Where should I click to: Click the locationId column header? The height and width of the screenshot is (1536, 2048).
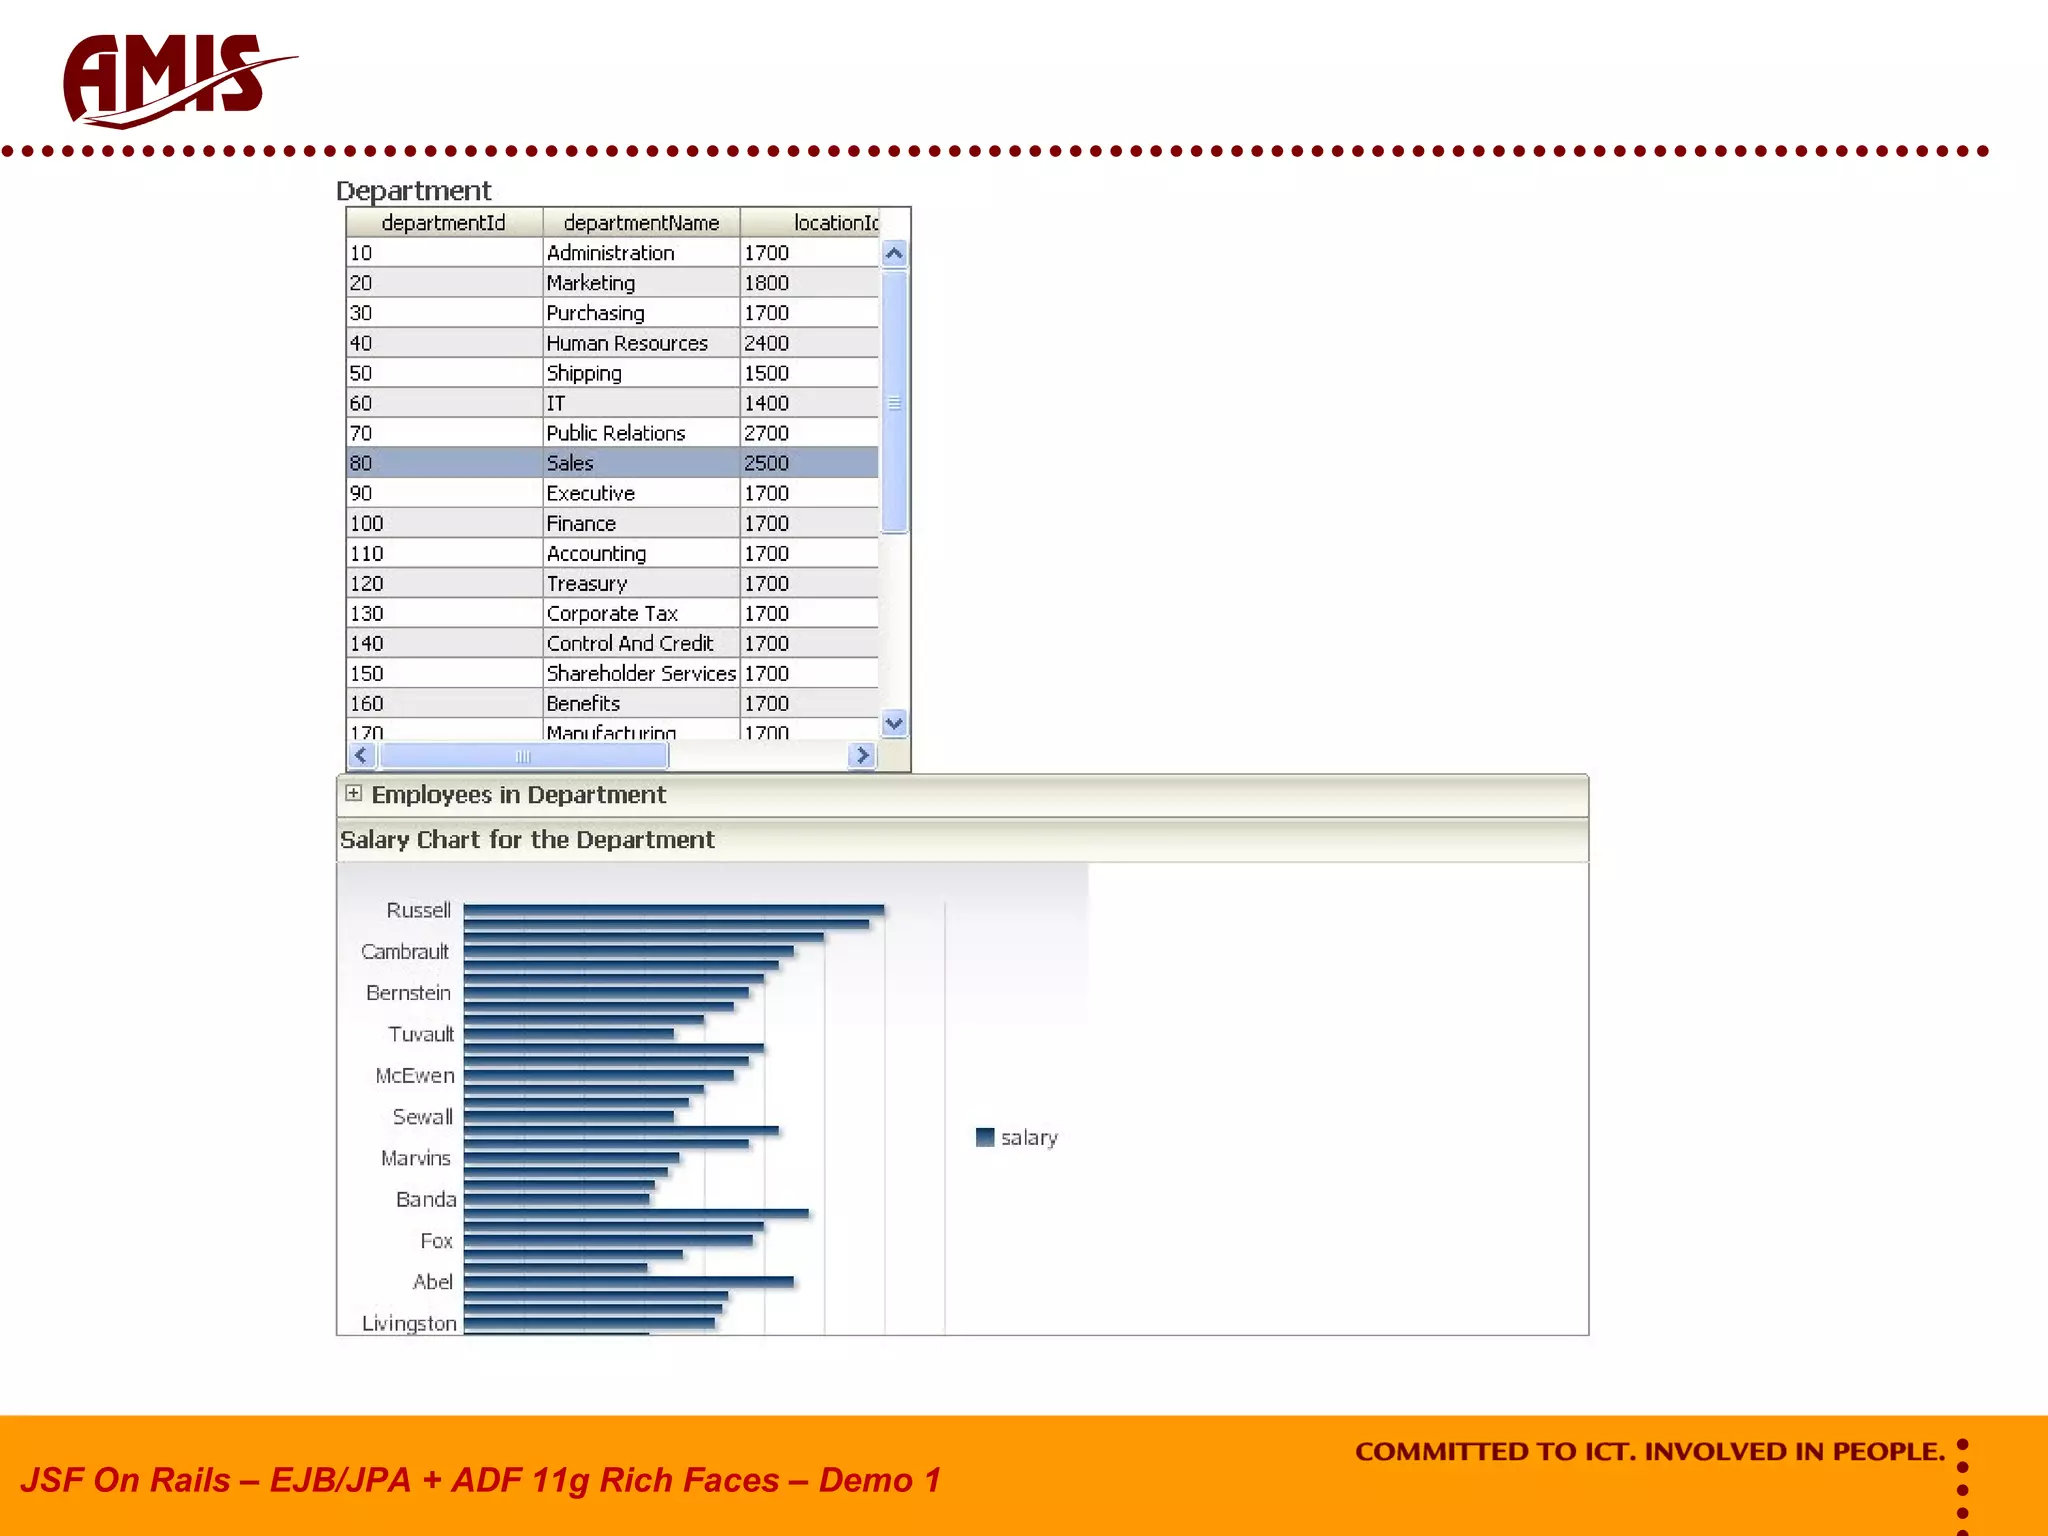(834, 223)
